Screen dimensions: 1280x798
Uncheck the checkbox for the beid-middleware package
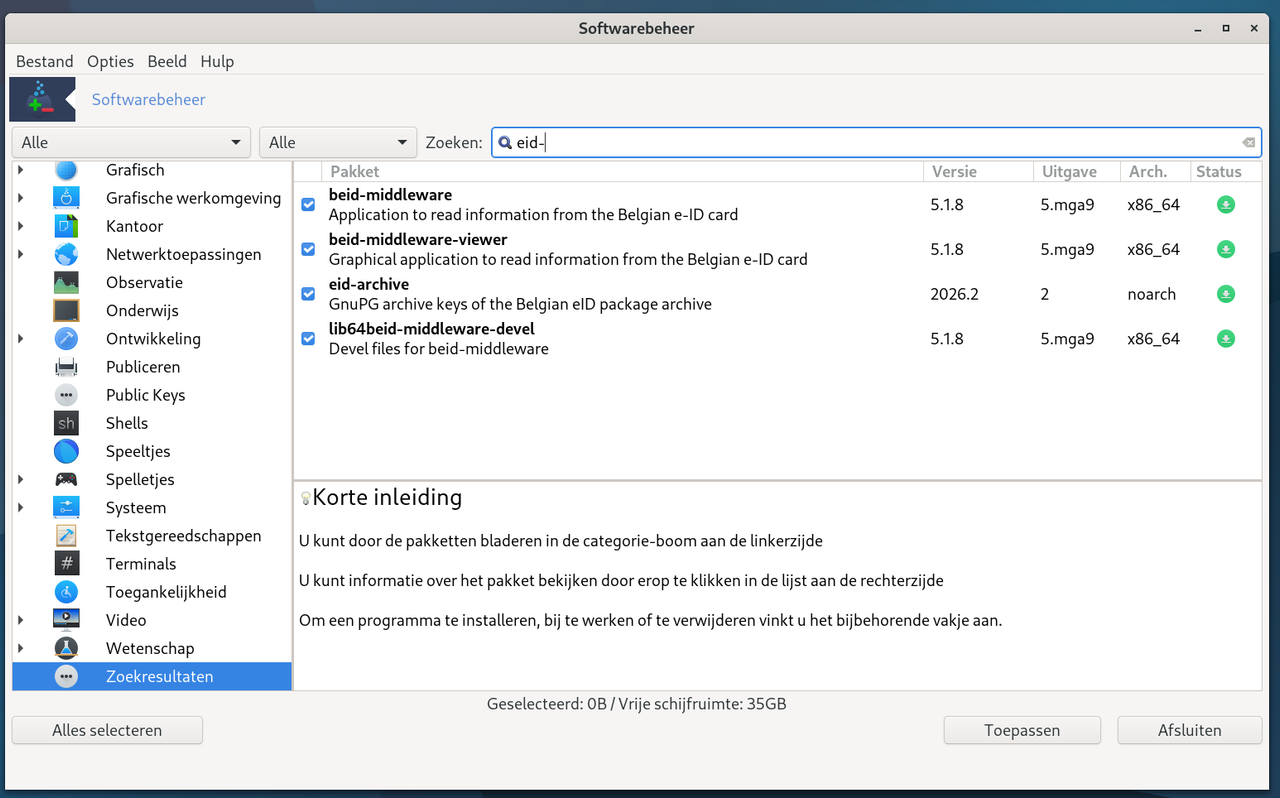tap(308, 204)
